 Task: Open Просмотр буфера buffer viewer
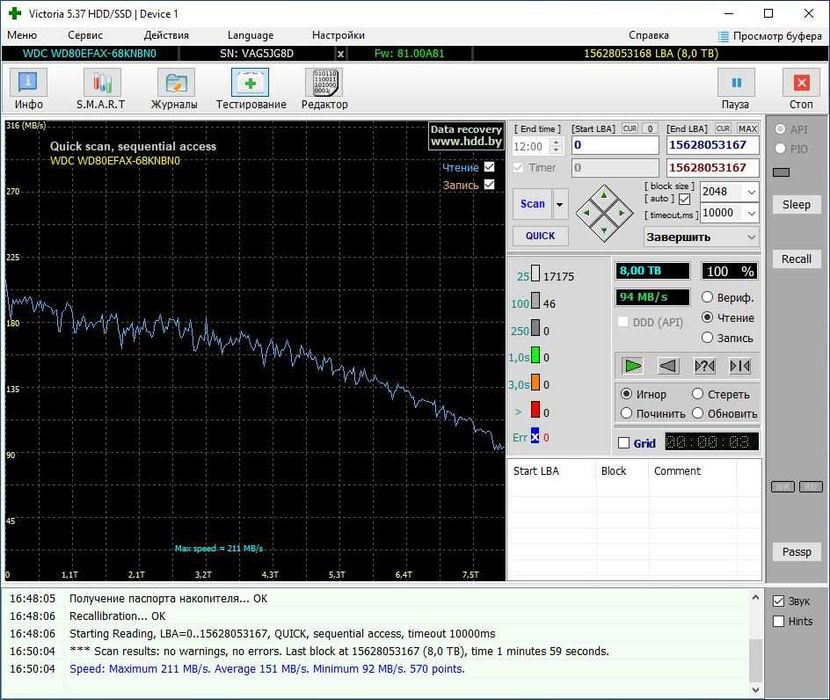tap(770, 35)
